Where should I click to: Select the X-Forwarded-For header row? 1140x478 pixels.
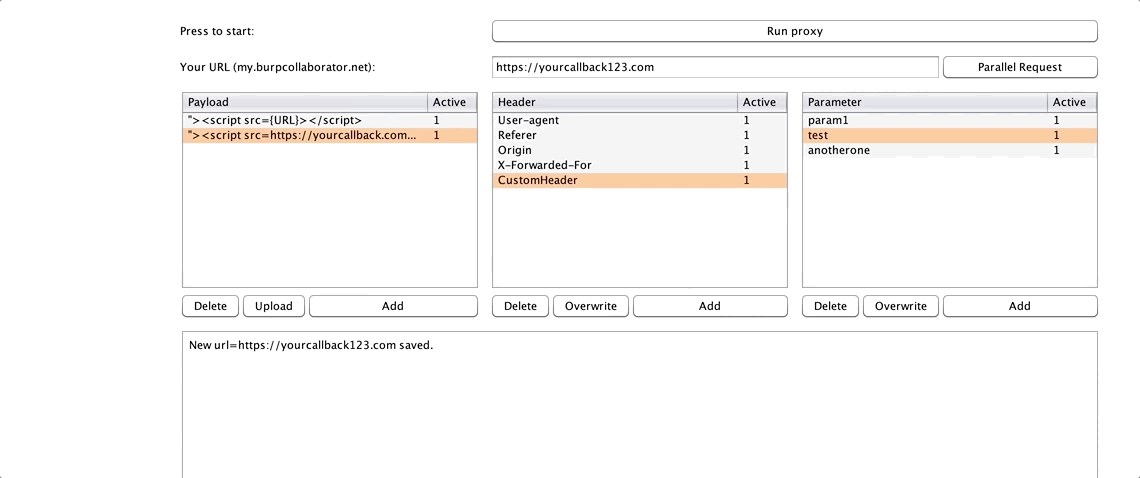tap(640, 165)
